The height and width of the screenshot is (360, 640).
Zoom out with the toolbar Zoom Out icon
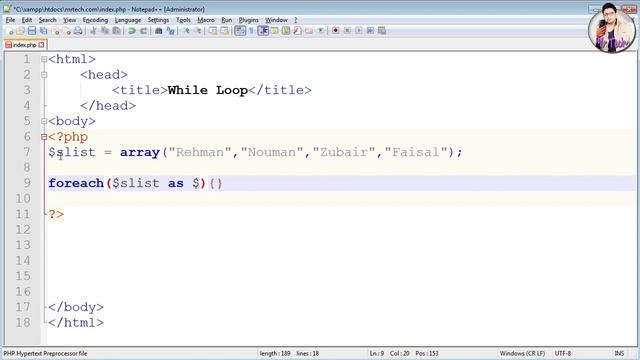(x=198, y=31)
